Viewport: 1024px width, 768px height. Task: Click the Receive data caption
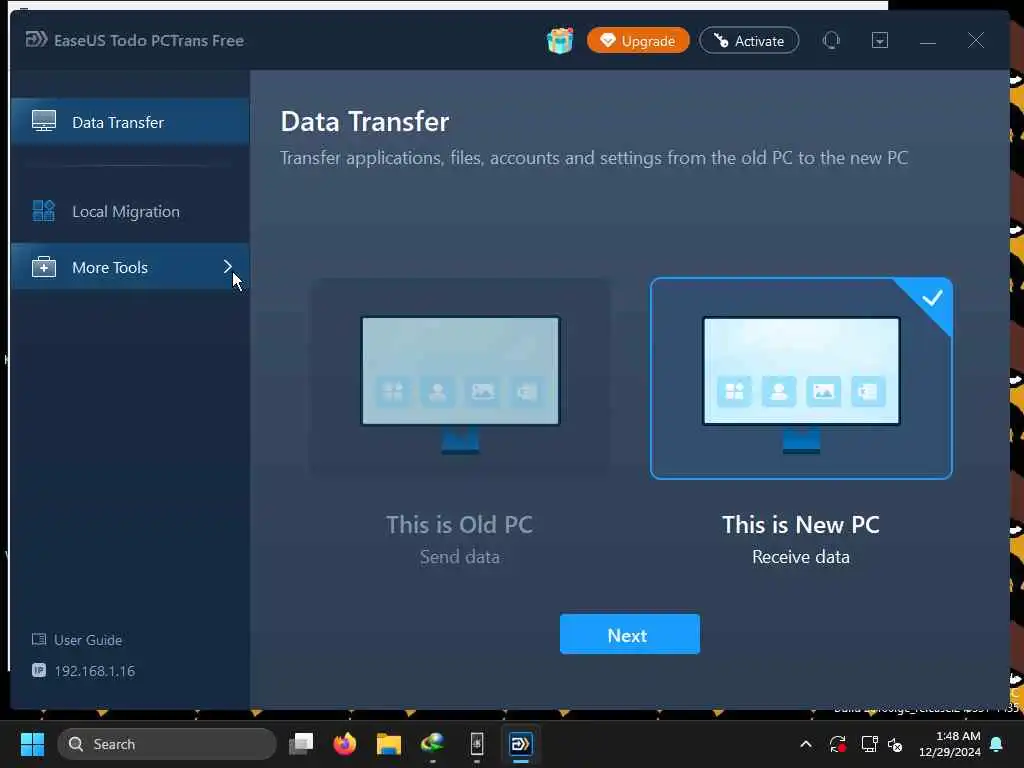(801, 557)
